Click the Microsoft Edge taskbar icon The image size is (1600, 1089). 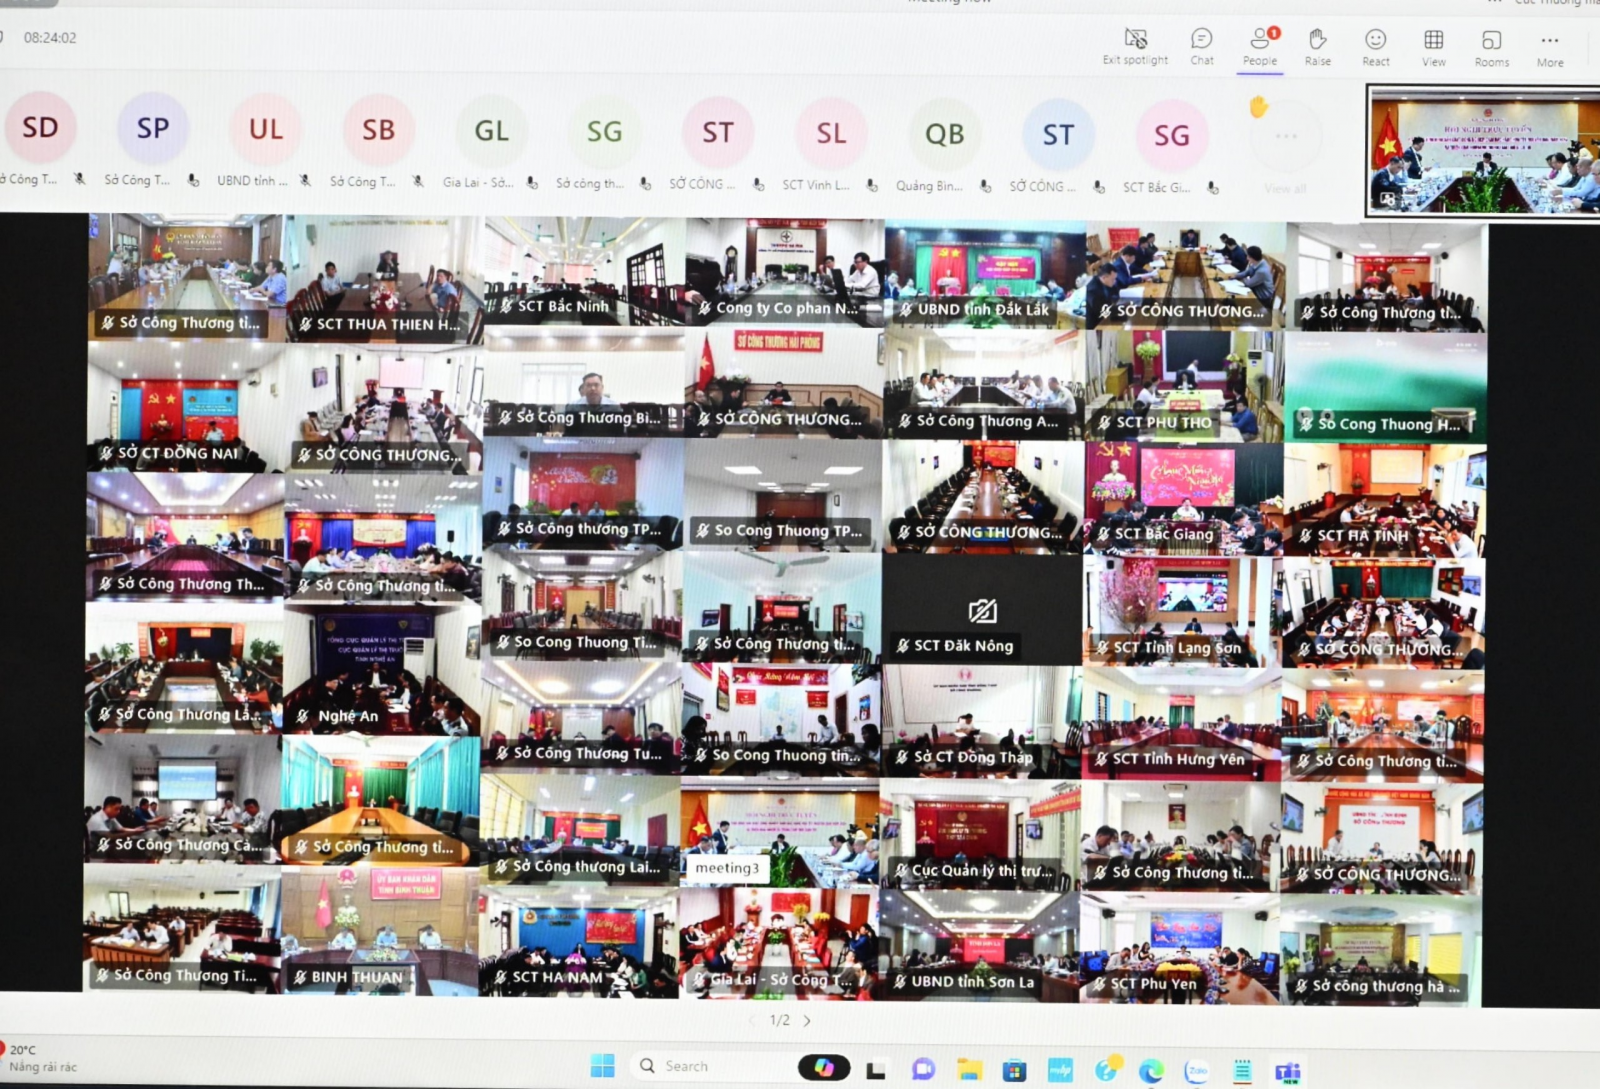coord(1151,1071)
